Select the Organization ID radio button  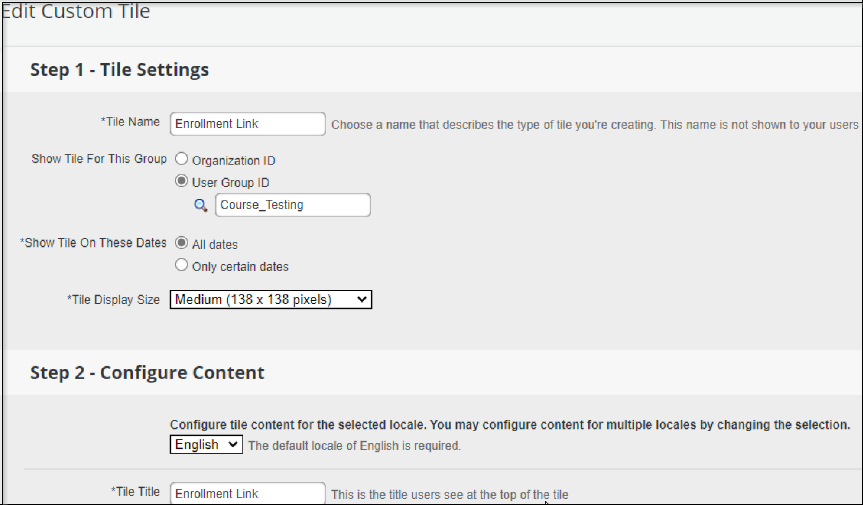point(182,159)
